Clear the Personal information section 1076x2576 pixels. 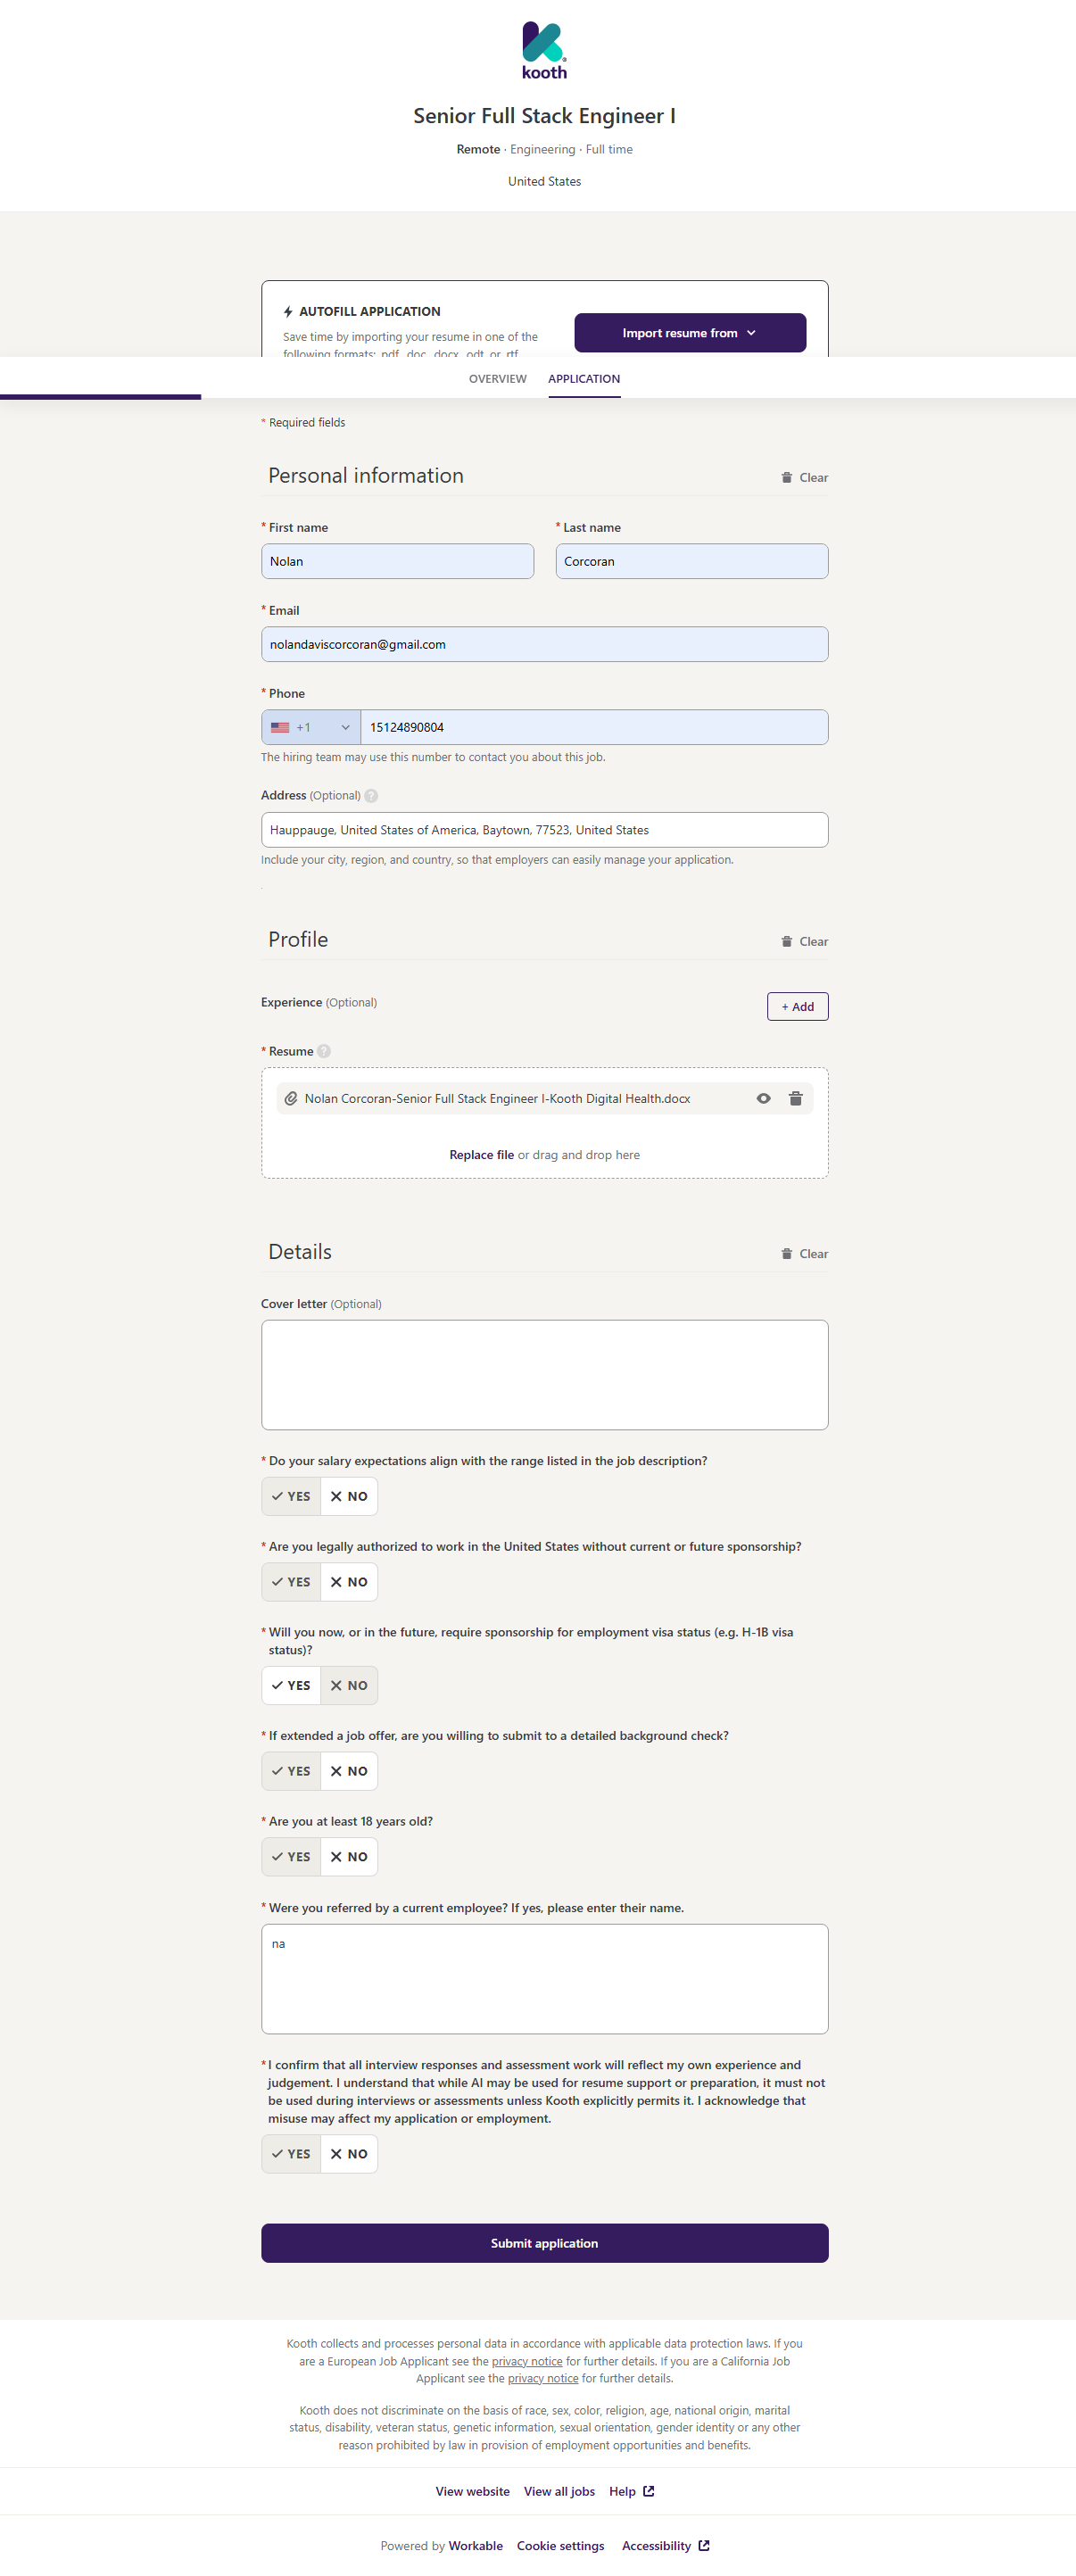(804, 478)
